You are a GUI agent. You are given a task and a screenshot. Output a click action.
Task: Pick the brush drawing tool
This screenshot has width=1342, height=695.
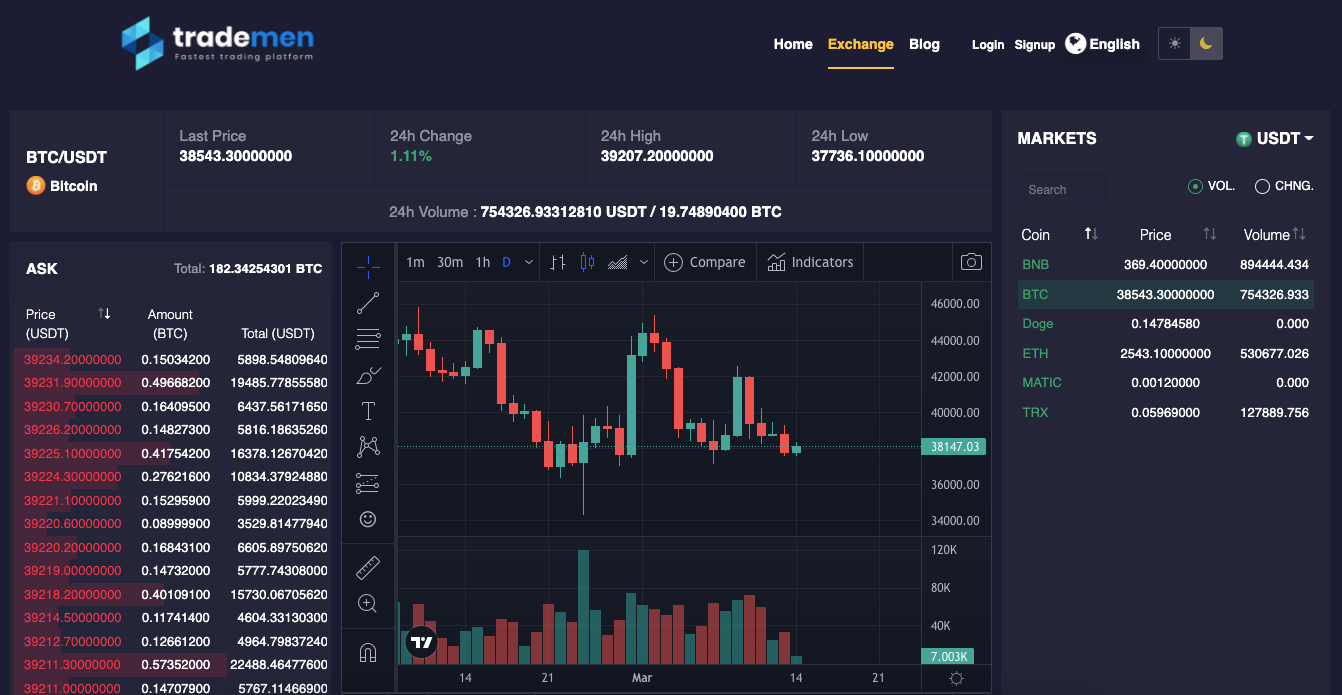(368, 376)
